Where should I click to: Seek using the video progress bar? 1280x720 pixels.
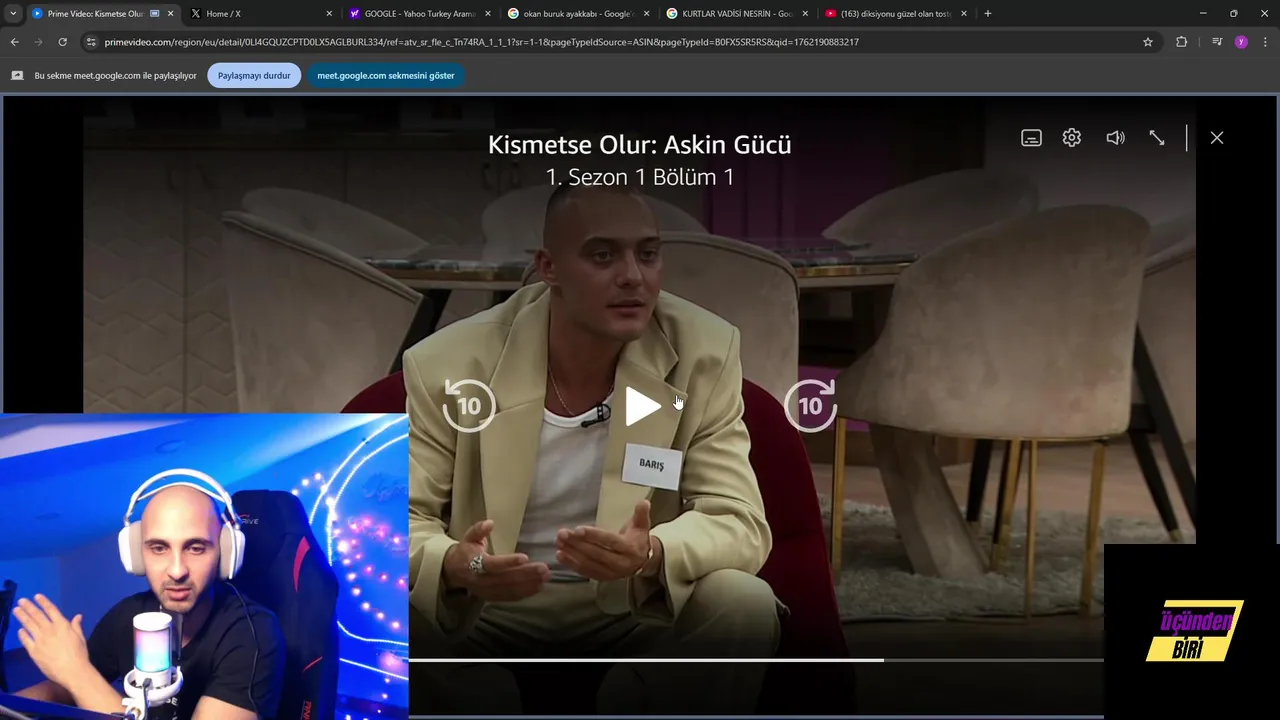756,660
